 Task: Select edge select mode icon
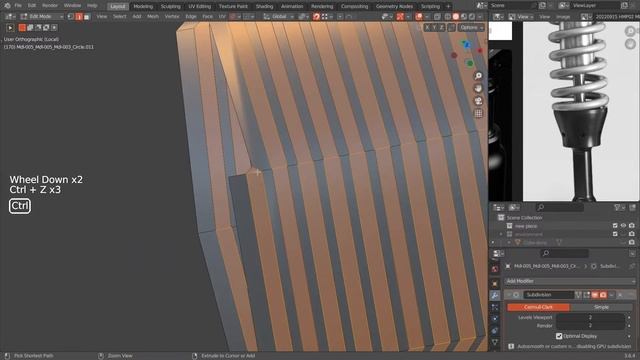coord(79,17)
